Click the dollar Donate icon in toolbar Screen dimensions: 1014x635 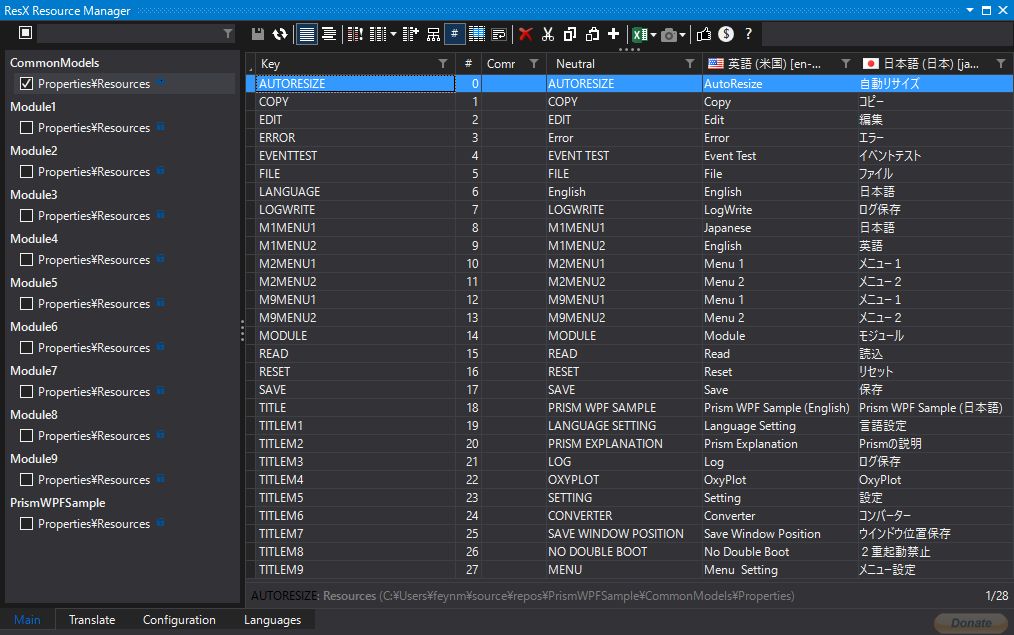(x=726, y=34)
